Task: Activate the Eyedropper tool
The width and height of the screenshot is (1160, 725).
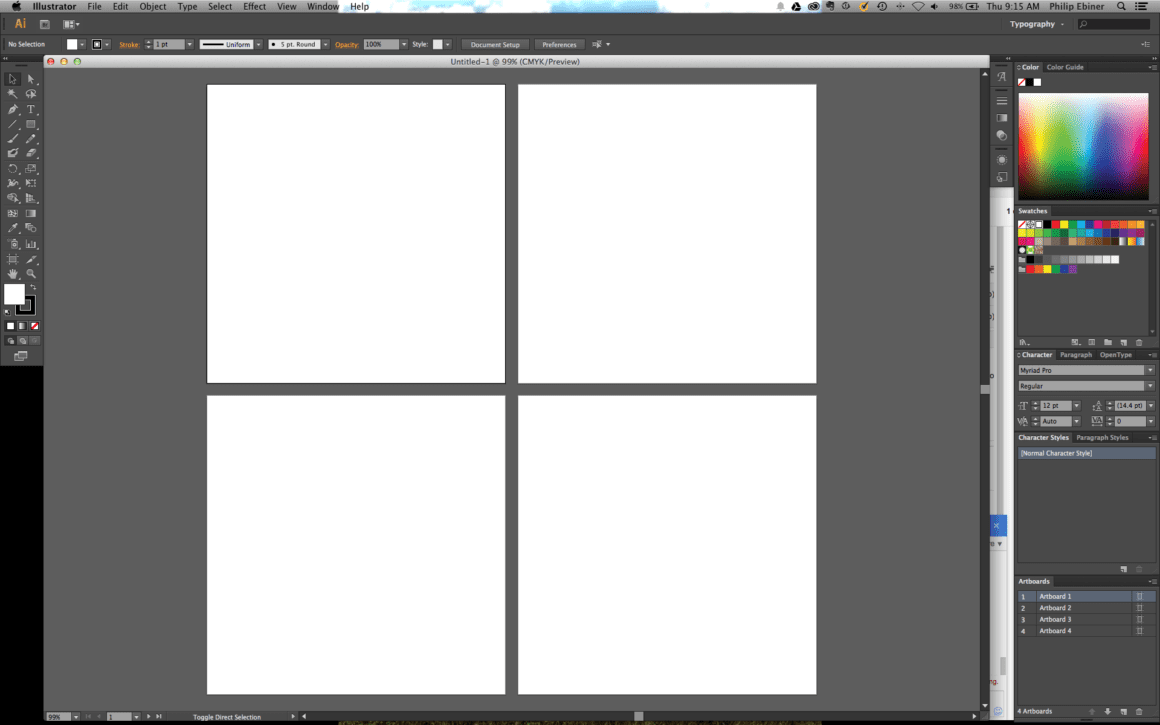Action: (13, 229)
